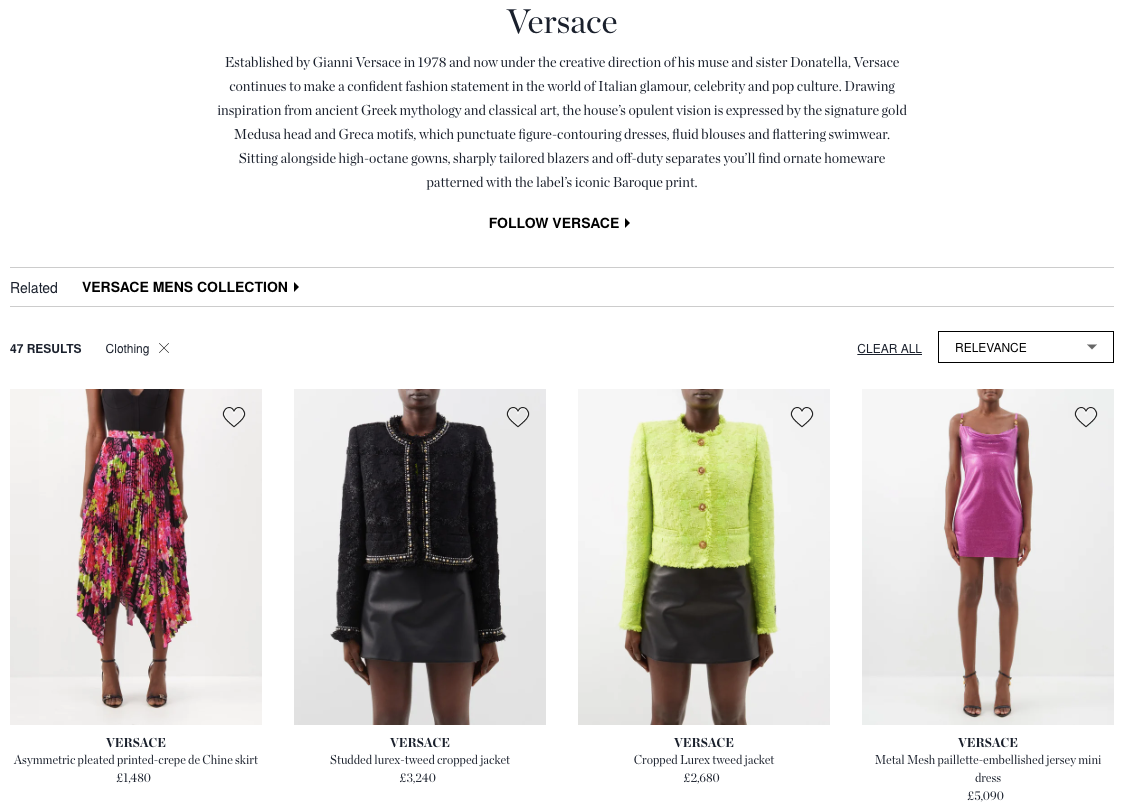This screenshot has width=1125, height=804.
Task: Select Studded lurex-tweed cropped jacket title link
Action: click(x=420, y=760)
